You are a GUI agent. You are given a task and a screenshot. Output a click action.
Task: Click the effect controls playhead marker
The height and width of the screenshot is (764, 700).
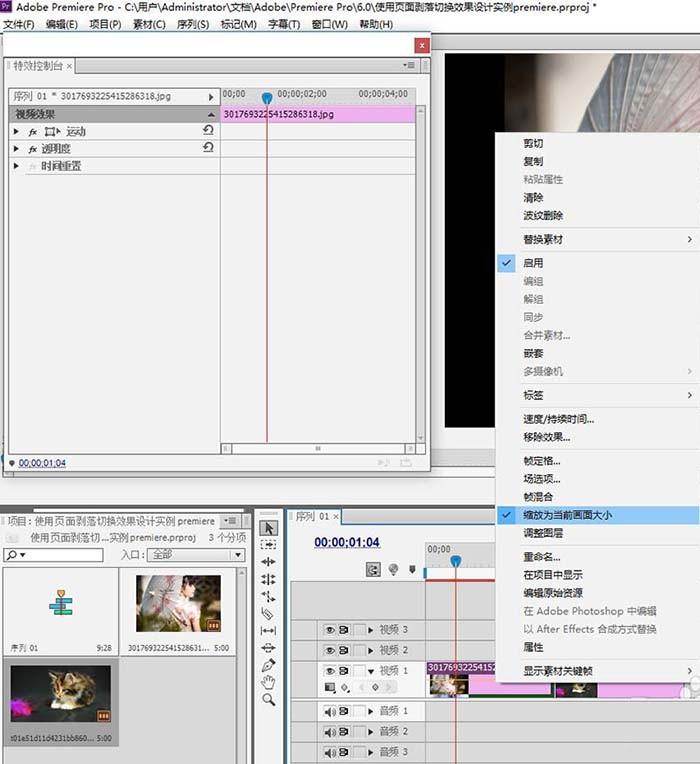pos(266,98)
